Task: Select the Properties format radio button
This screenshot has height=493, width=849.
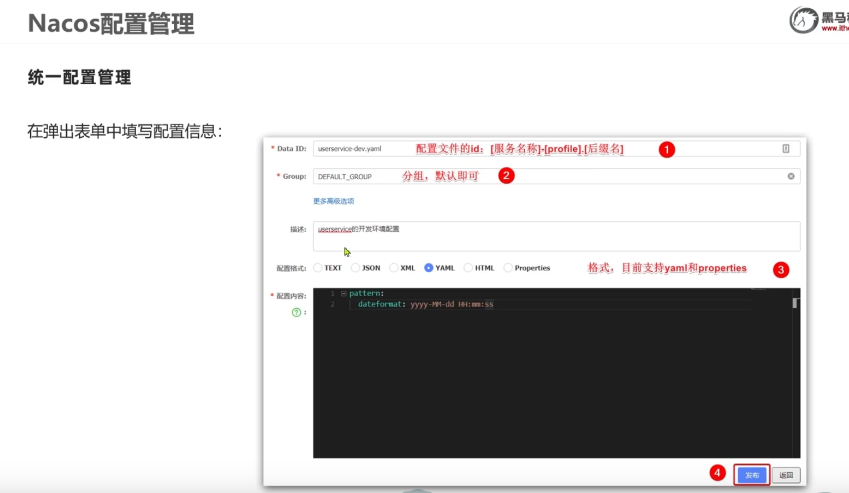Action: point(508,268)
